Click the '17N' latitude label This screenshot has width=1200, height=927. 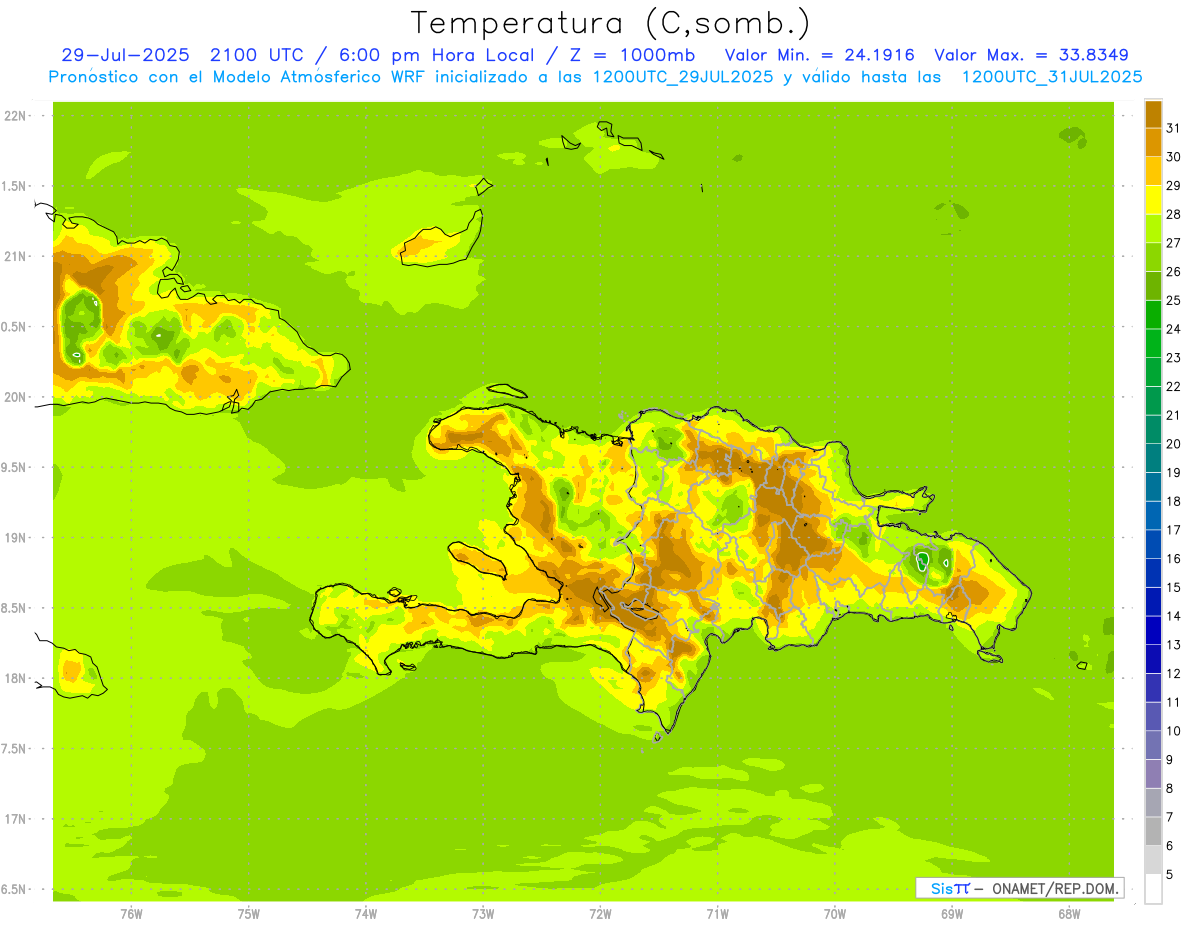tap(14, 819)
